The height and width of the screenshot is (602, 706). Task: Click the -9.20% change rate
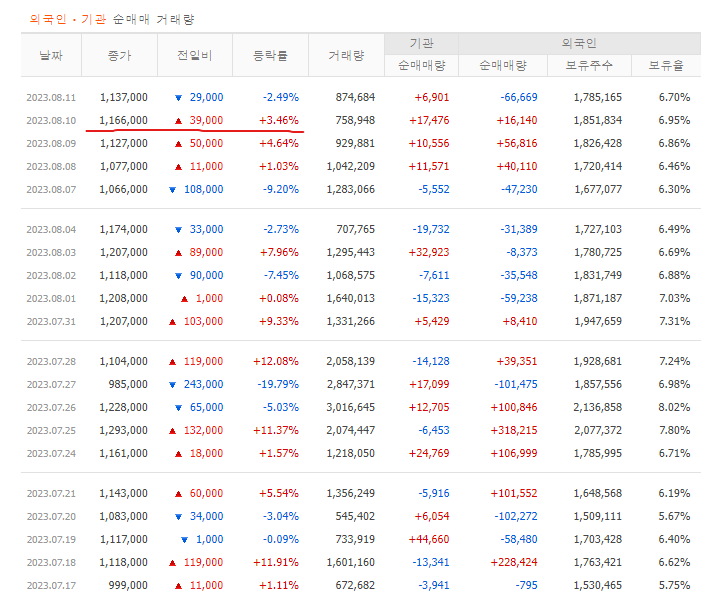pos(281,189)
